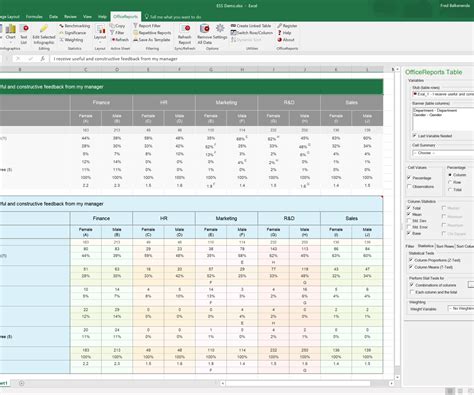Open the Review ribbon tab
Image resolution: width=474 pixels, height=395 pixels.
(x=70, y=16)
